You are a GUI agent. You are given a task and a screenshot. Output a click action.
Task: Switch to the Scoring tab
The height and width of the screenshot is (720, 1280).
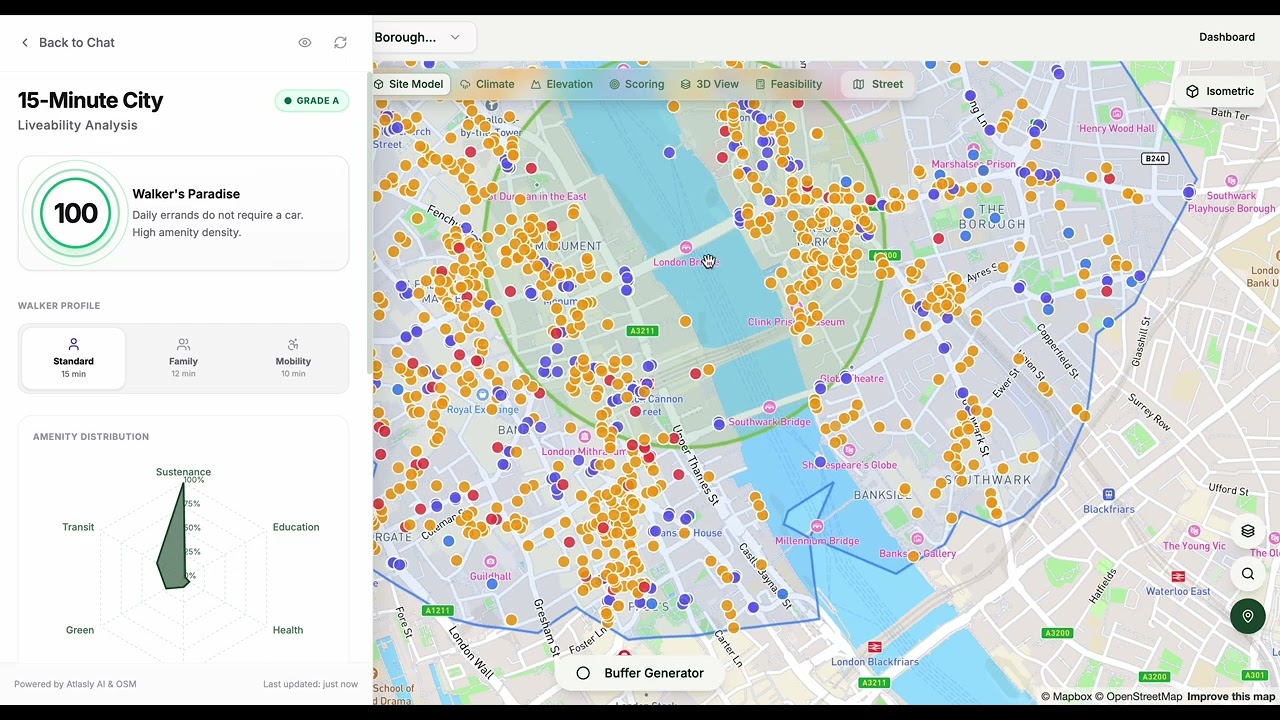(x=637, y=84)
